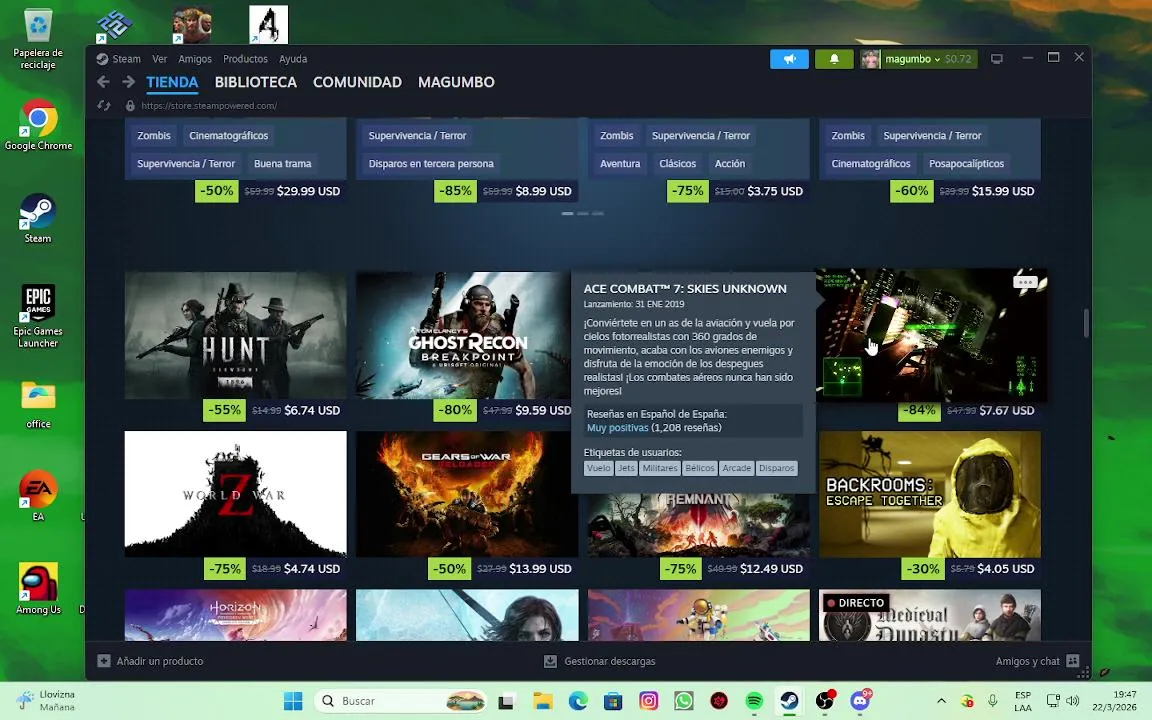Click the Disparos en tercera persona tag
This screenshot has height=720, width=1152.
[x=431, y=164]
